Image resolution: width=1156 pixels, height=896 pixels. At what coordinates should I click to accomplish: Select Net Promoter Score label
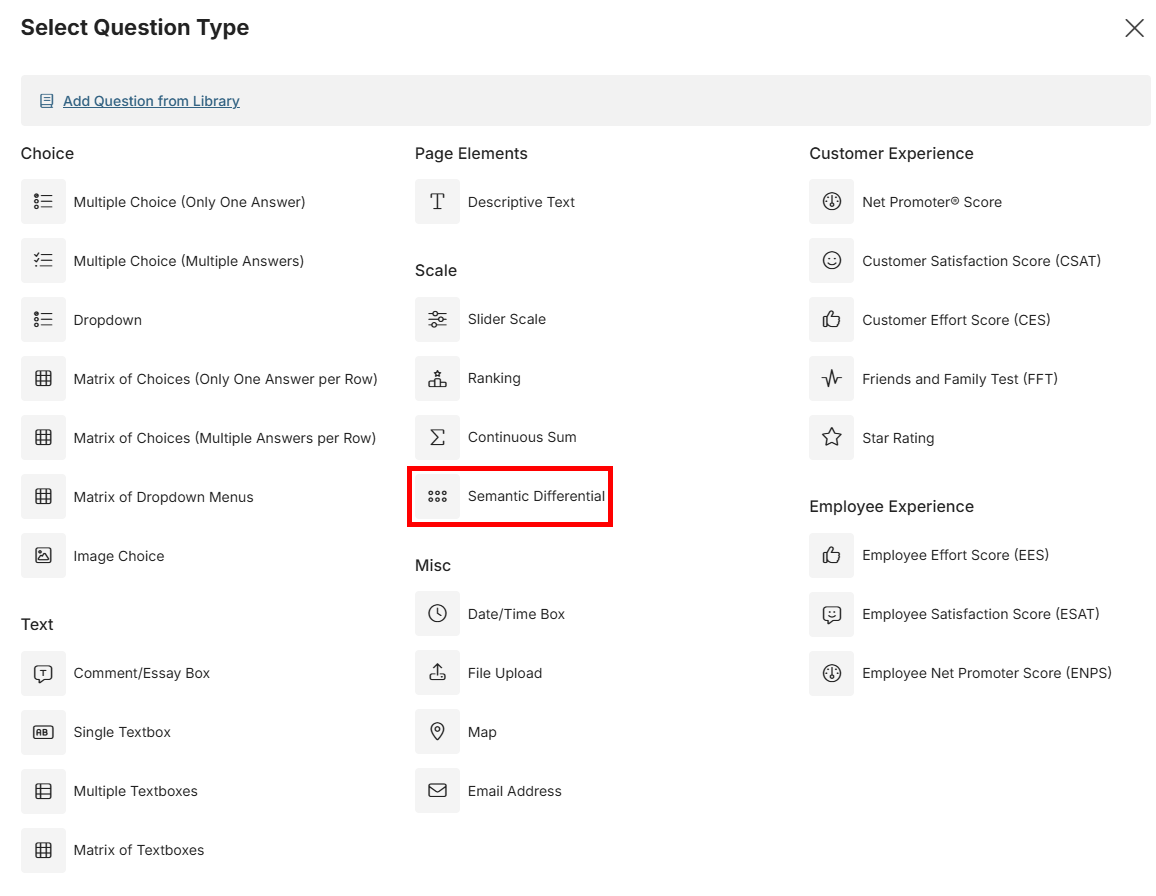click(x=932, y=202)
